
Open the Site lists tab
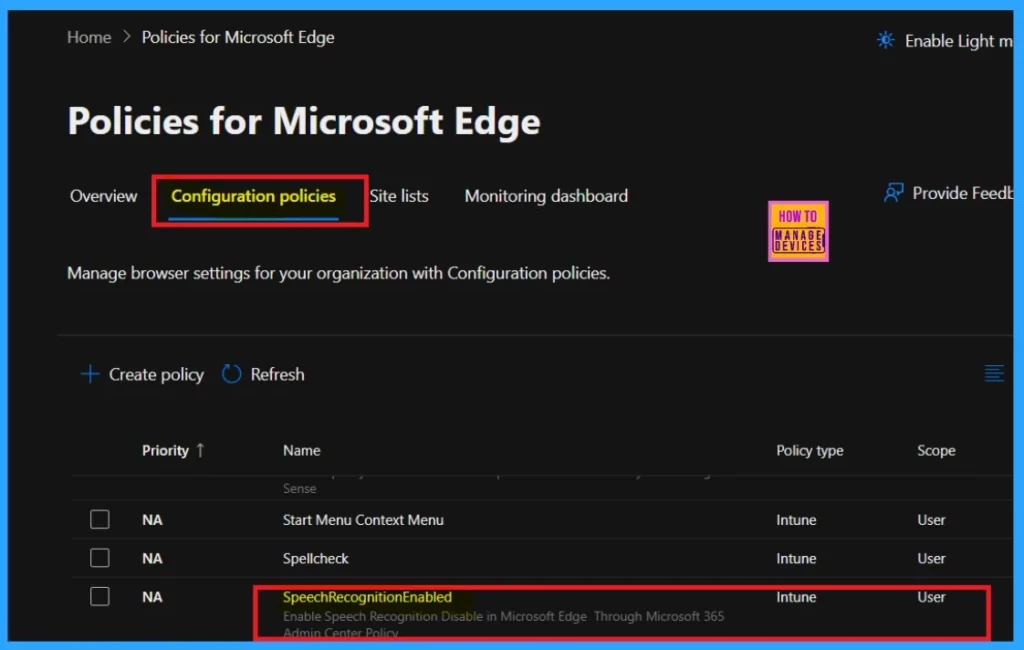point(399,196)
